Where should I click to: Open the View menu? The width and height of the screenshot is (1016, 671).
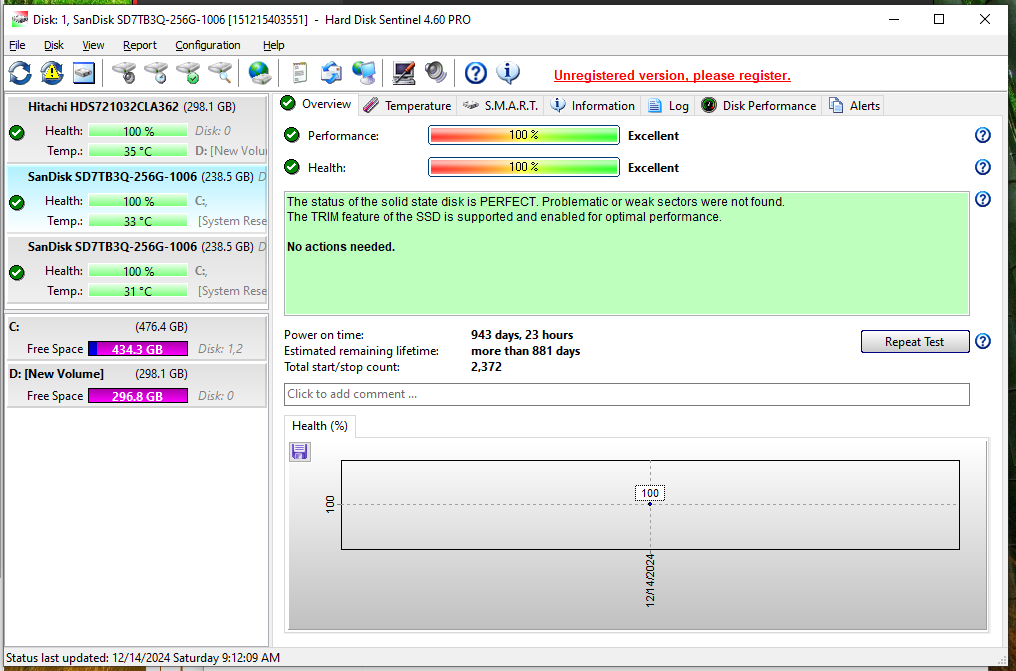(93, 45)
